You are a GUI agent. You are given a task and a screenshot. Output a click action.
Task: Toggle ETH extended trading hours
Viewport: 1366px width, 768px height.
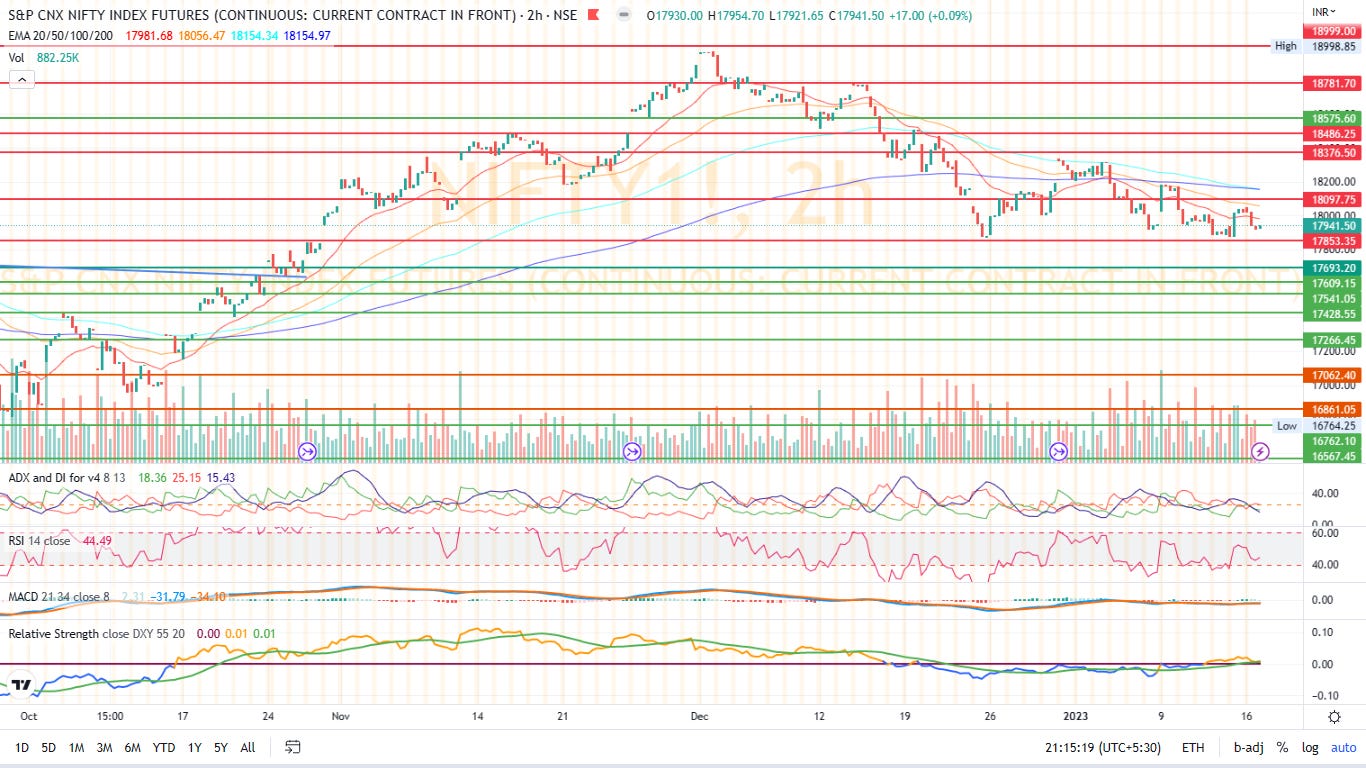(x=1193, y=747)
